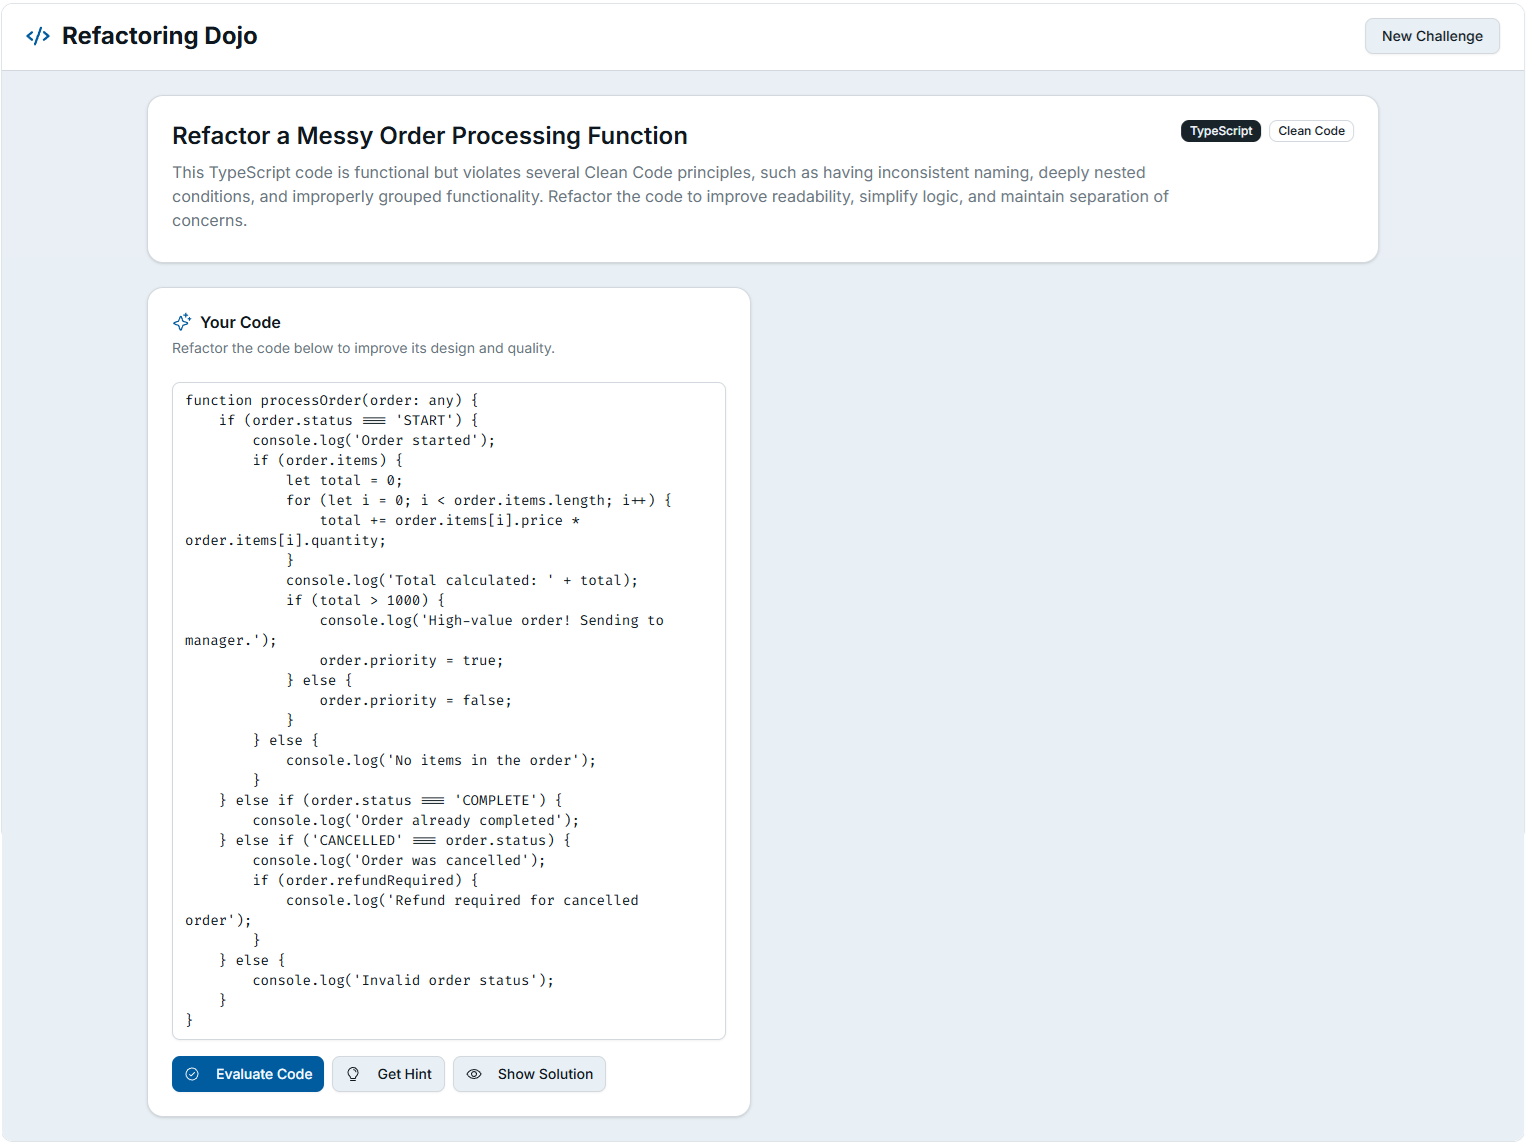The width and height of the screenshot is (1530, 1147).
Task: Click the code brackets logo icon
Action: coord(38,36)
